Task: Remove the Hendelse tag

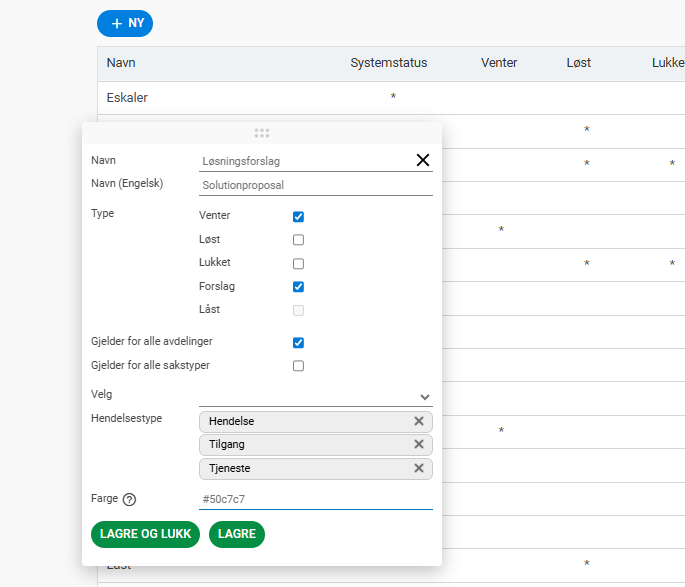Action: (x=419, y=421)
